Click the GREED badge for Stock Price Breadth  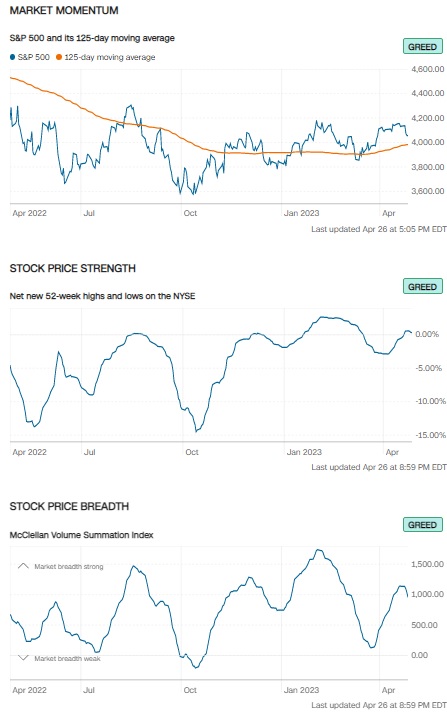tap(423, 525)
